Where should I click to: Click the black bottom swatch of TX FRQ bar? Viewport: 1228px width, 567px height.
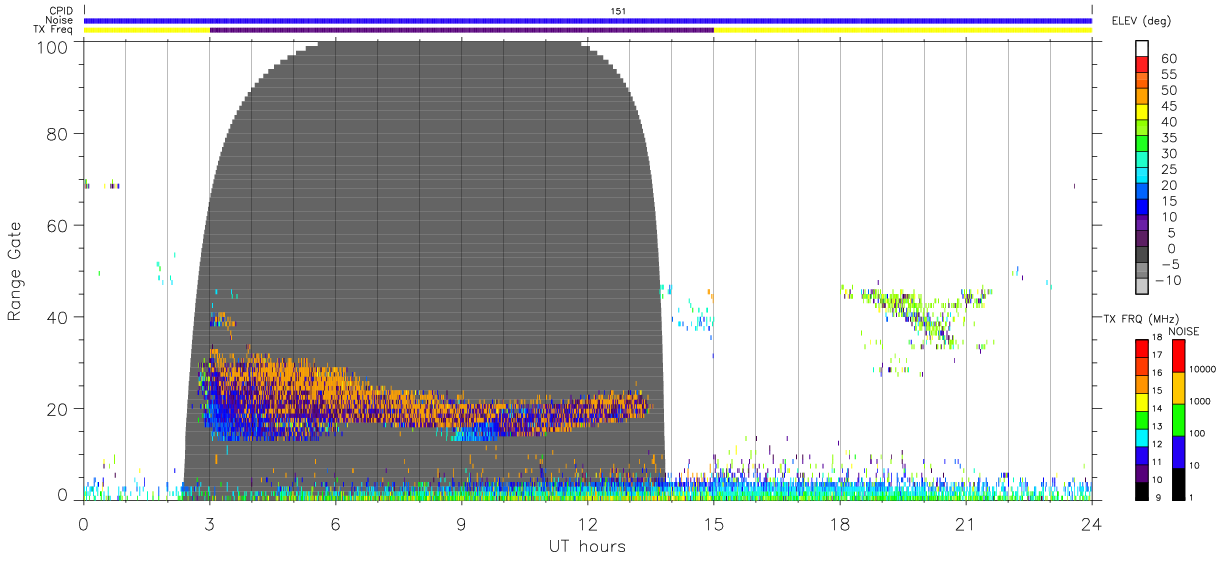(1142, 490)
